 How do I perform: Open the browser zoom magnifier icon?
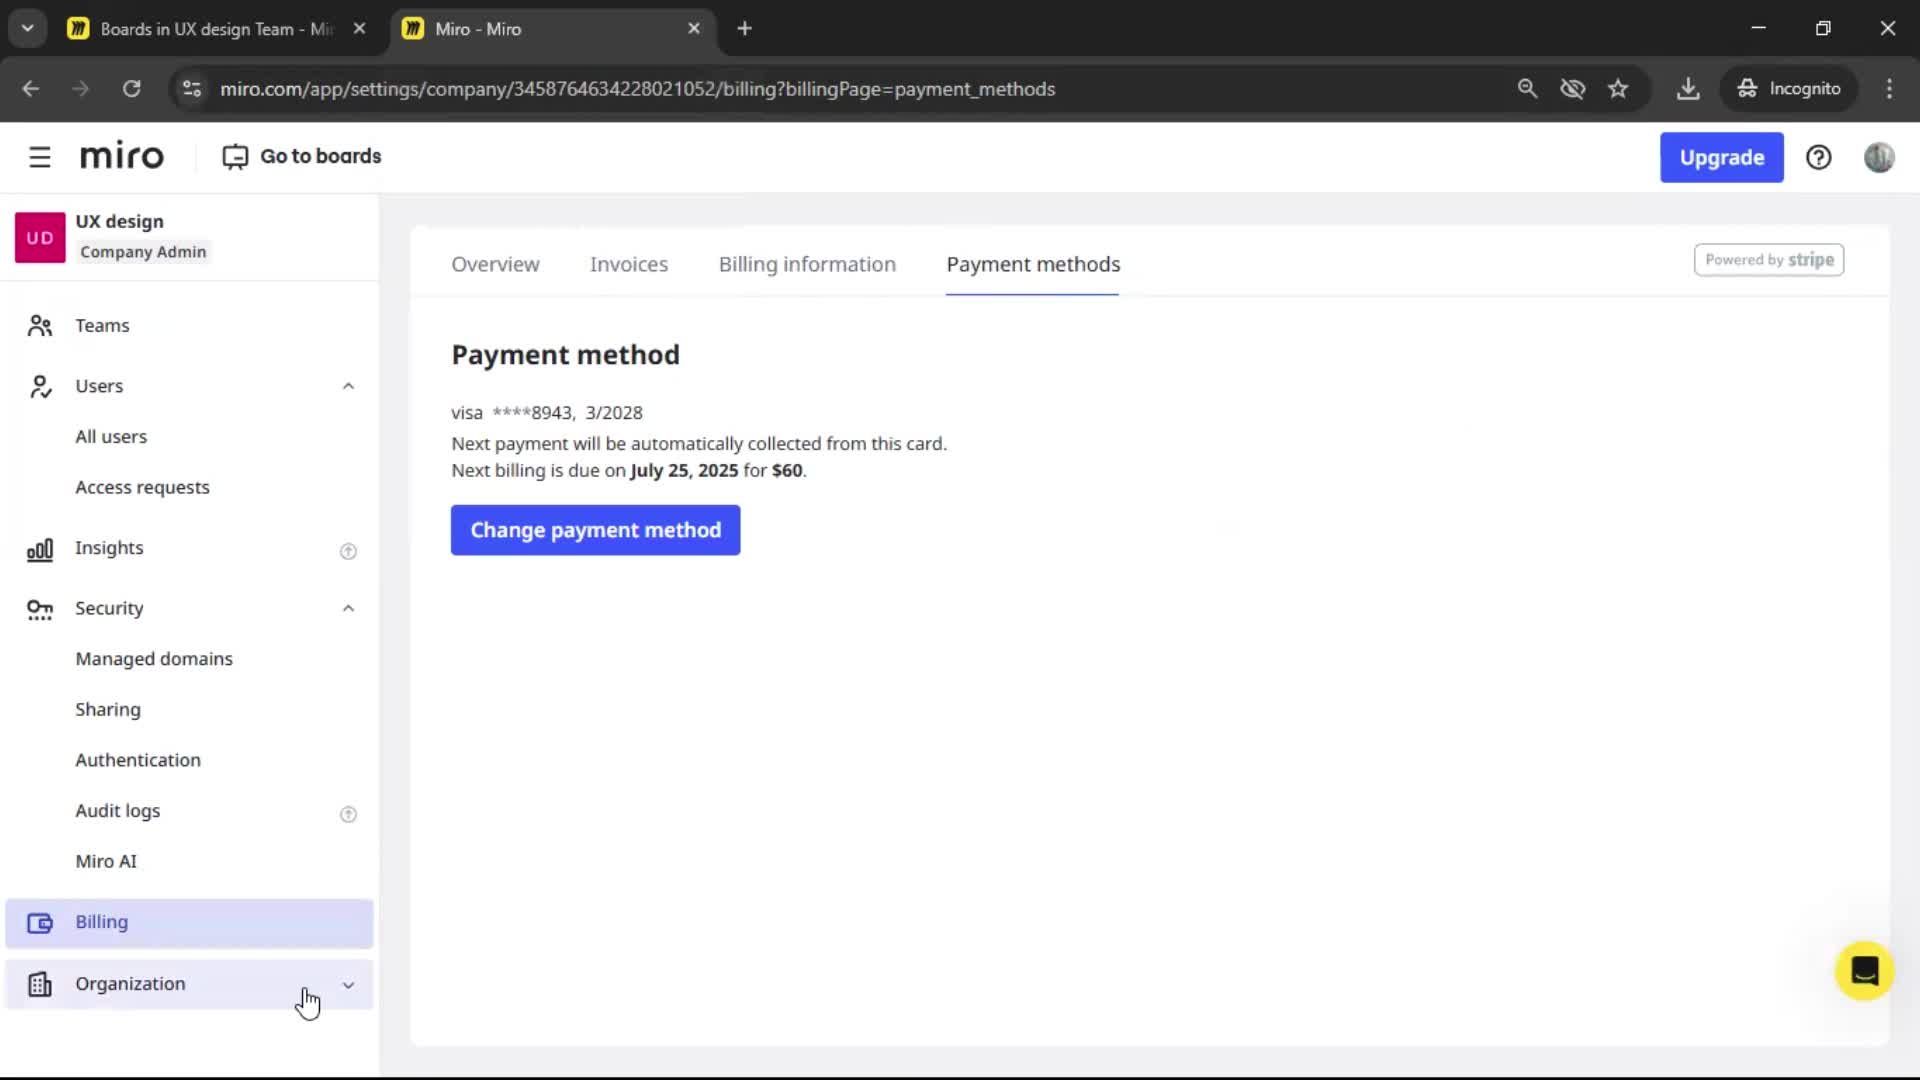pyautogui.click(x=1527, y=89)
